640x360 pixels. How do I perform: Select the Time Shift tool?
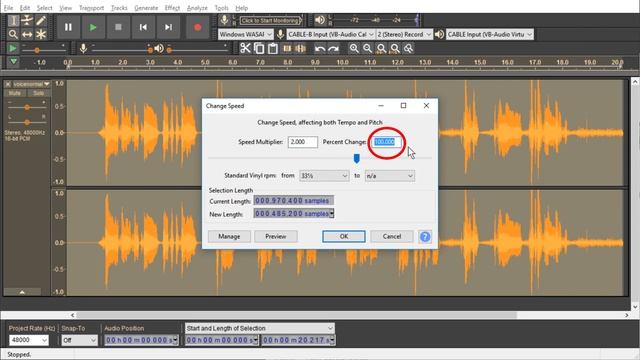coord(27,34)
